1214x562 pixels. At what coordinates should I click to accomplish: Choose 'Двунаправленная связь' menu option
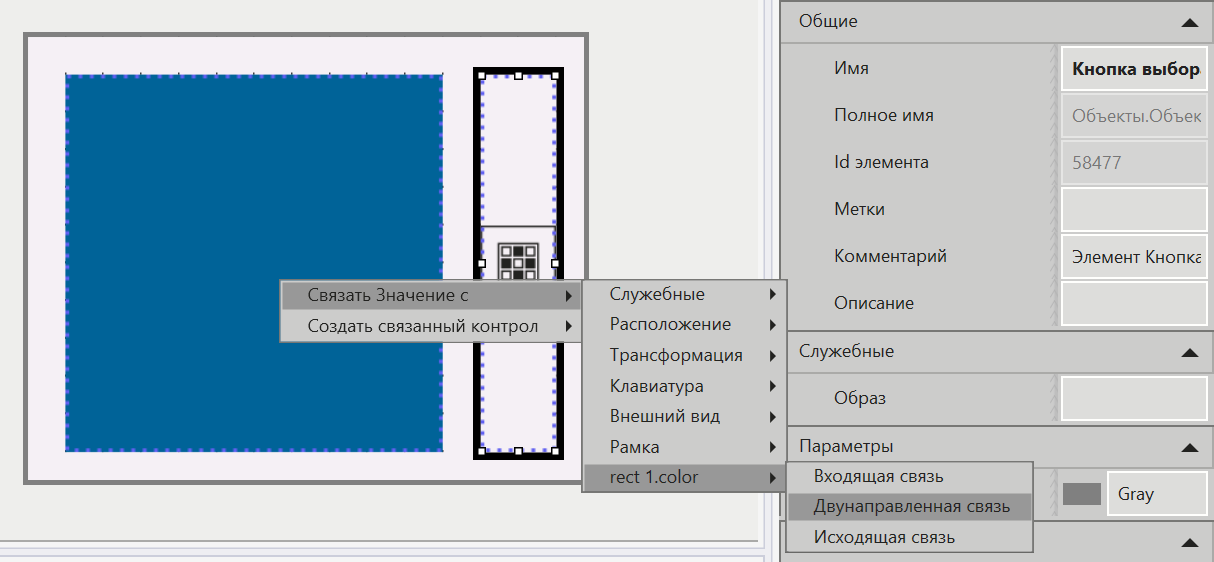911,506
